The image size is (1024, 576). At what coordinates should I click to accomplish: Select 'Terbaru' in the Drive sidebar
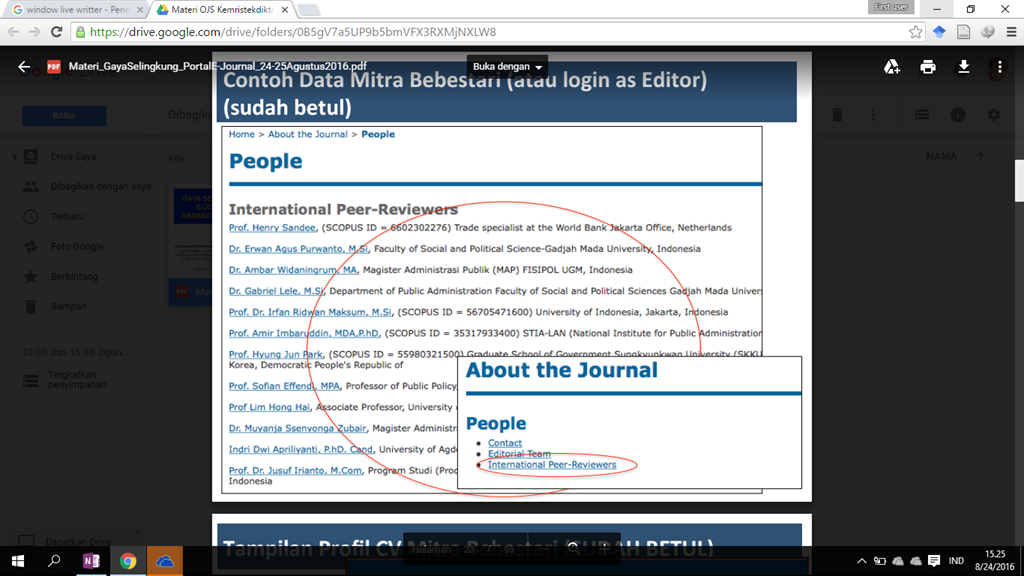(67, 217)
